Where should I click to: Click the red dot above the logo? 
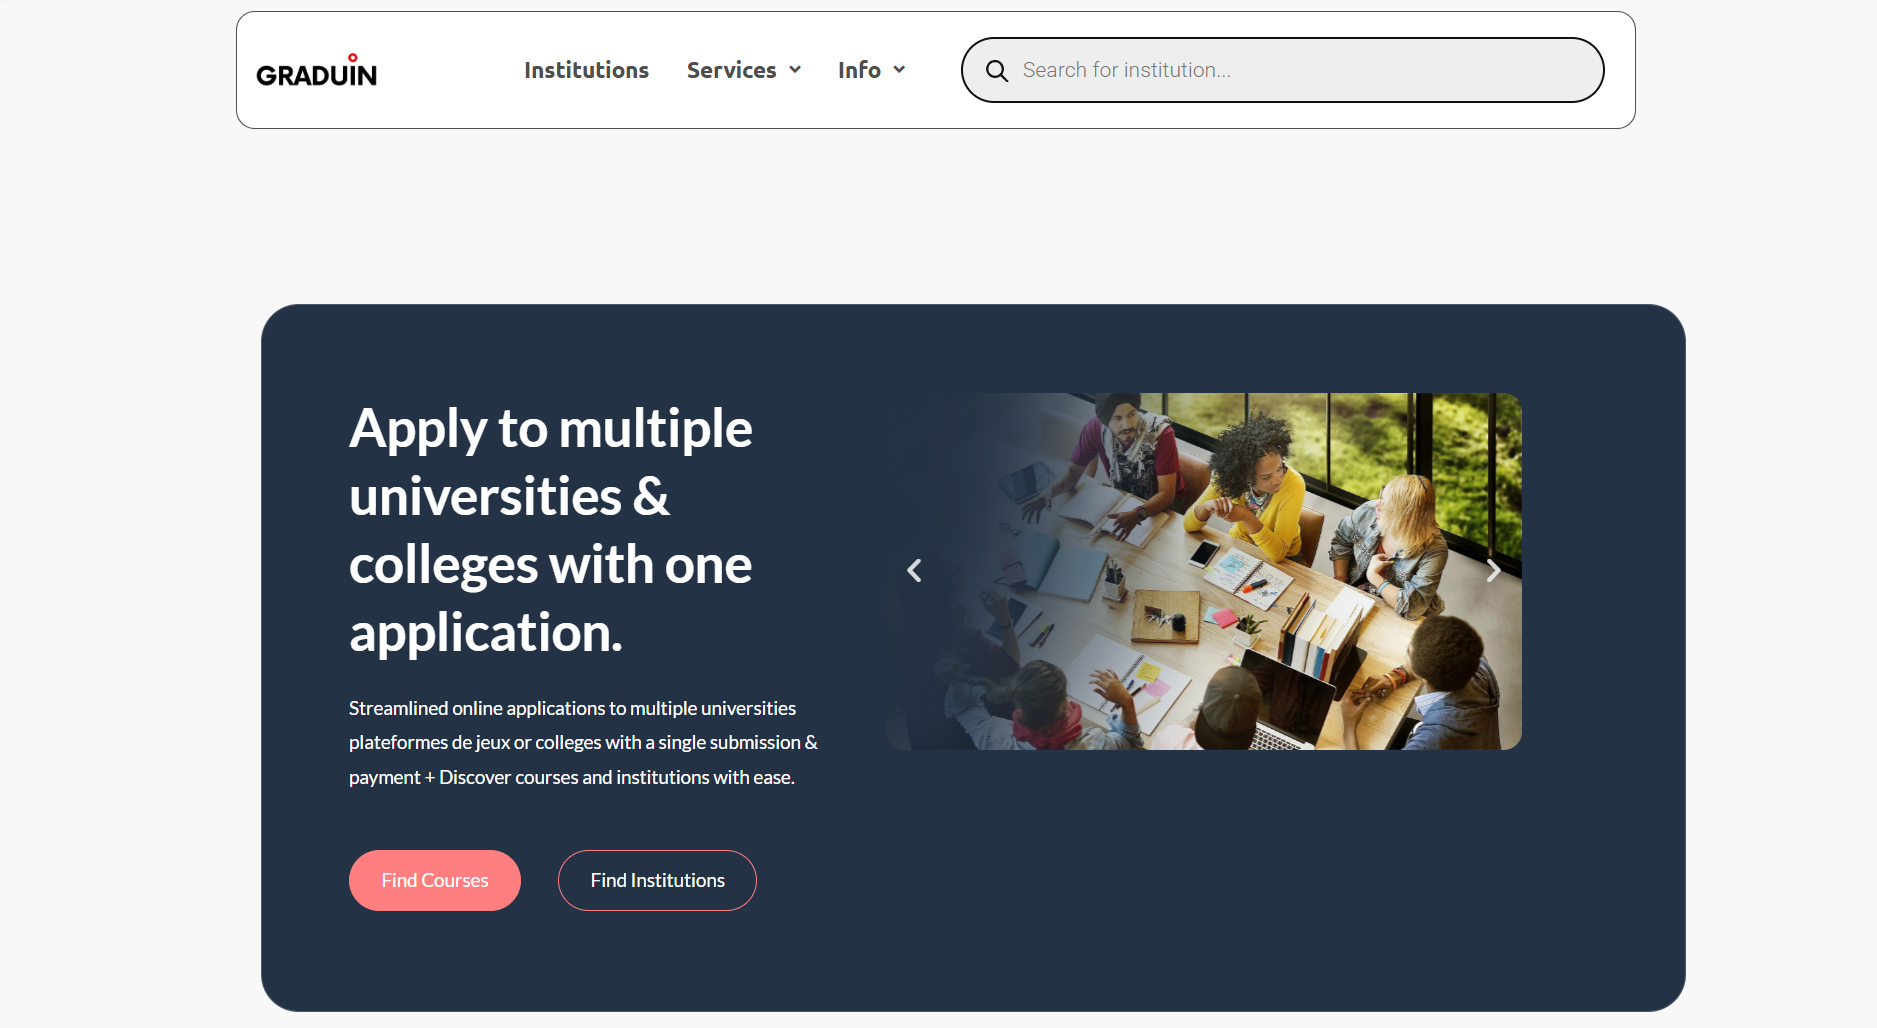(353, 57)
